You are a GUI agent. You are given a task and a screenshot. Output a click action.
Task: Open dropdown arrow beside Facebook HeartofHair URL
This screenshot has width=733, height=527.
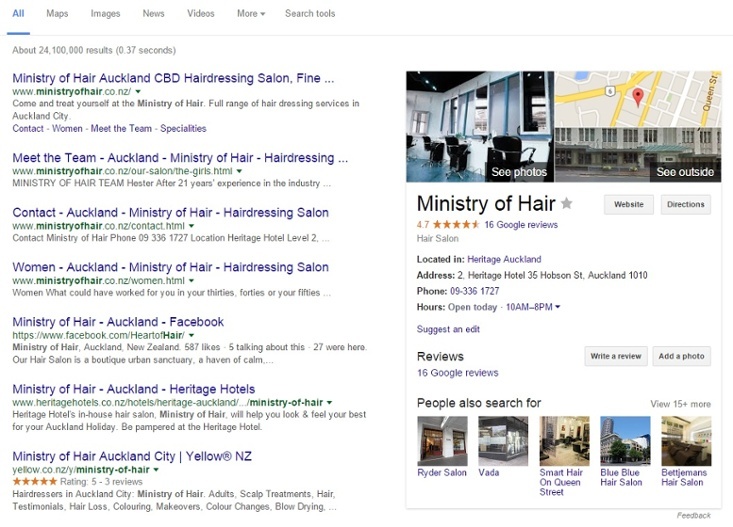tap(191, 335)
